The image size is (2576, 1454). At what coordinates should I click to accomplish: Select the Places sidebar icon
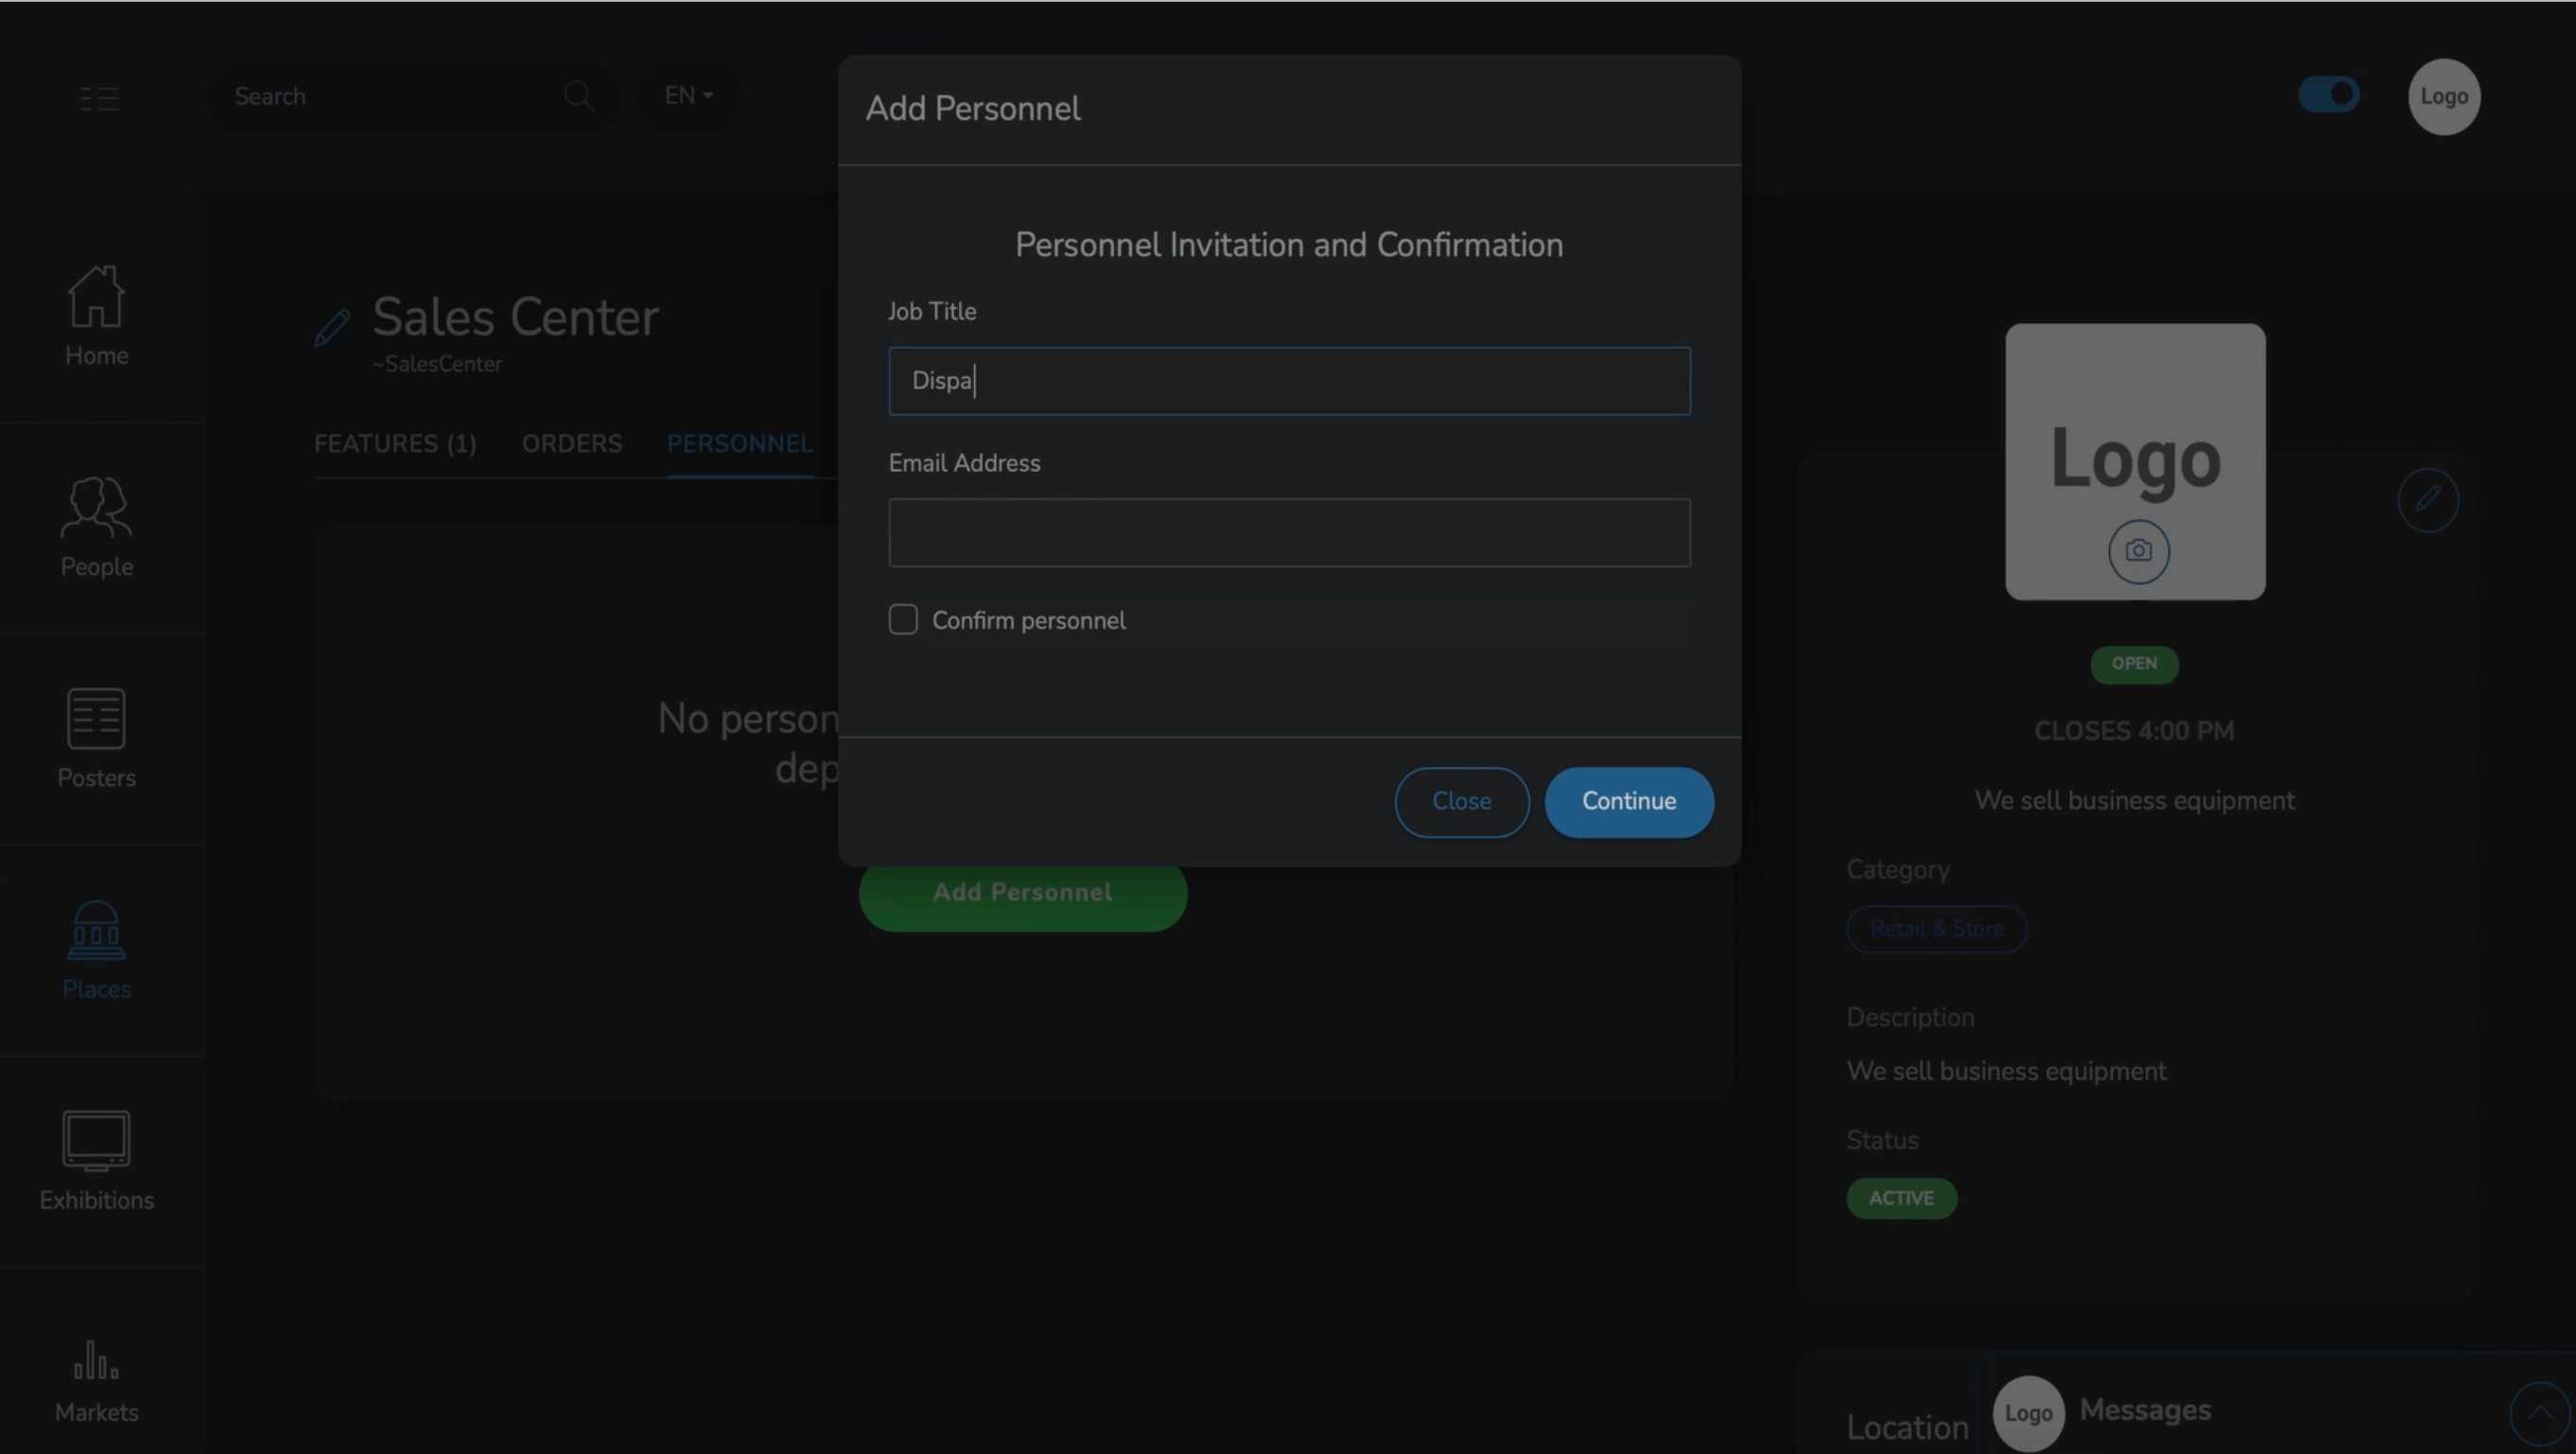click(96, 930)
